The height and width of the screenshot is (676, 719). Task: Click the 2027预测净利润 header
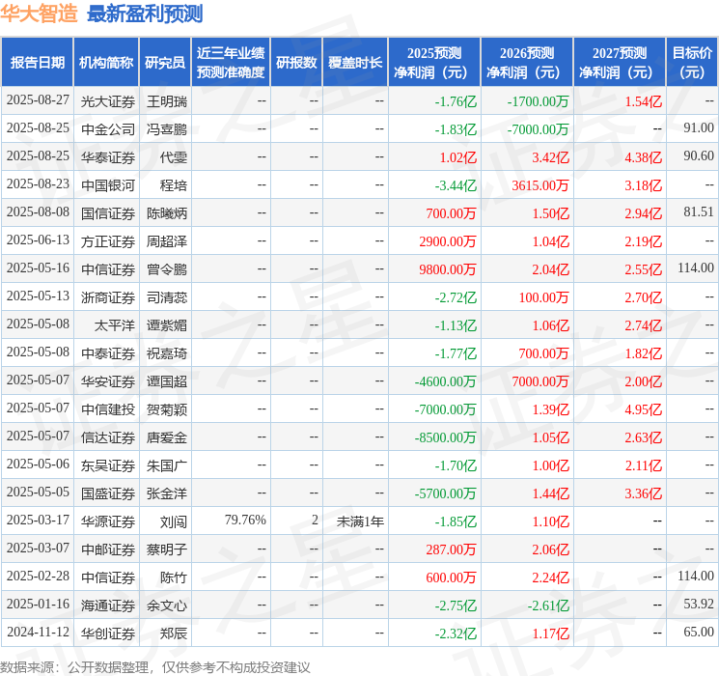coord(619,62)
